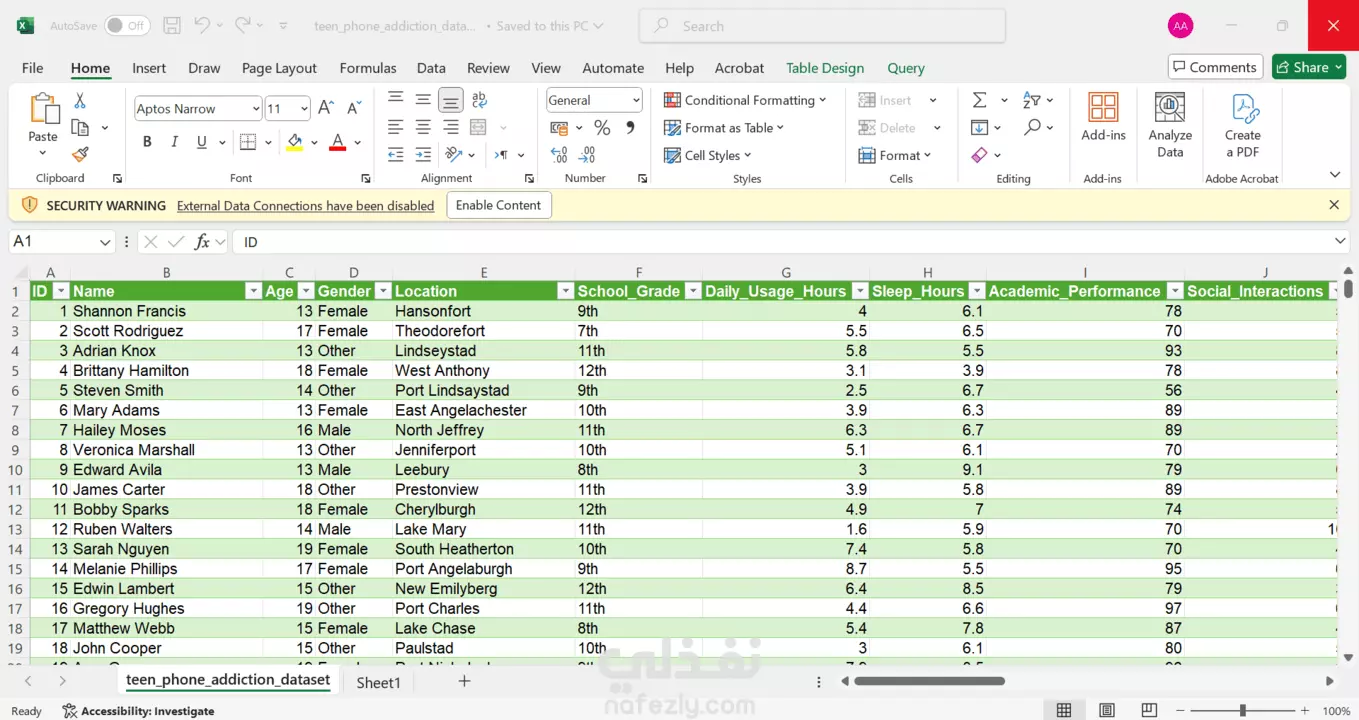Apply the red font color
This screenshot has width=1359, height=720.
click(x=338, y=142)
